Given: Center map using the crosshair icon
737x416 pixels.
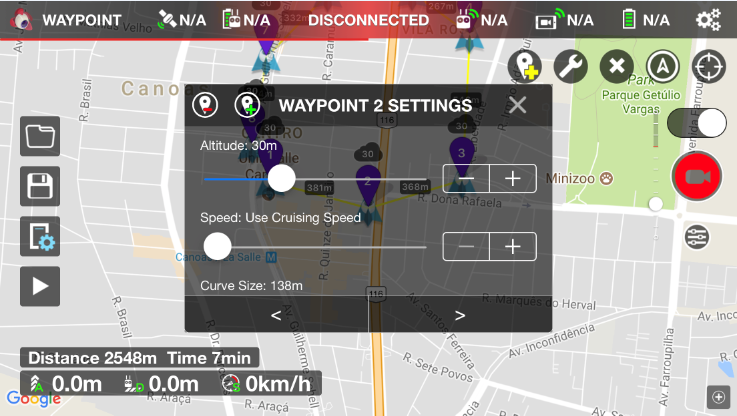Looking at the screenshot, I should point(709,66).
